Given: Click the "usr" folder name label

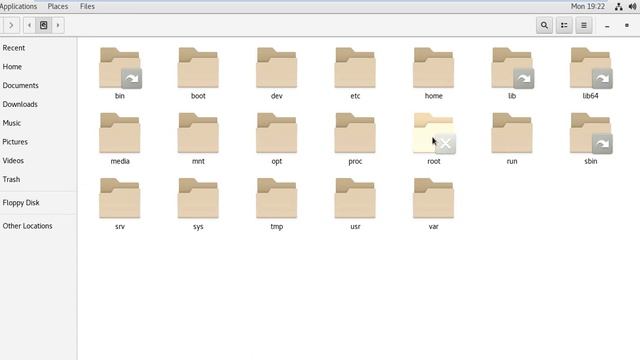Looking at the screenshot, I should pyautogui.click(x=355, y=227).
